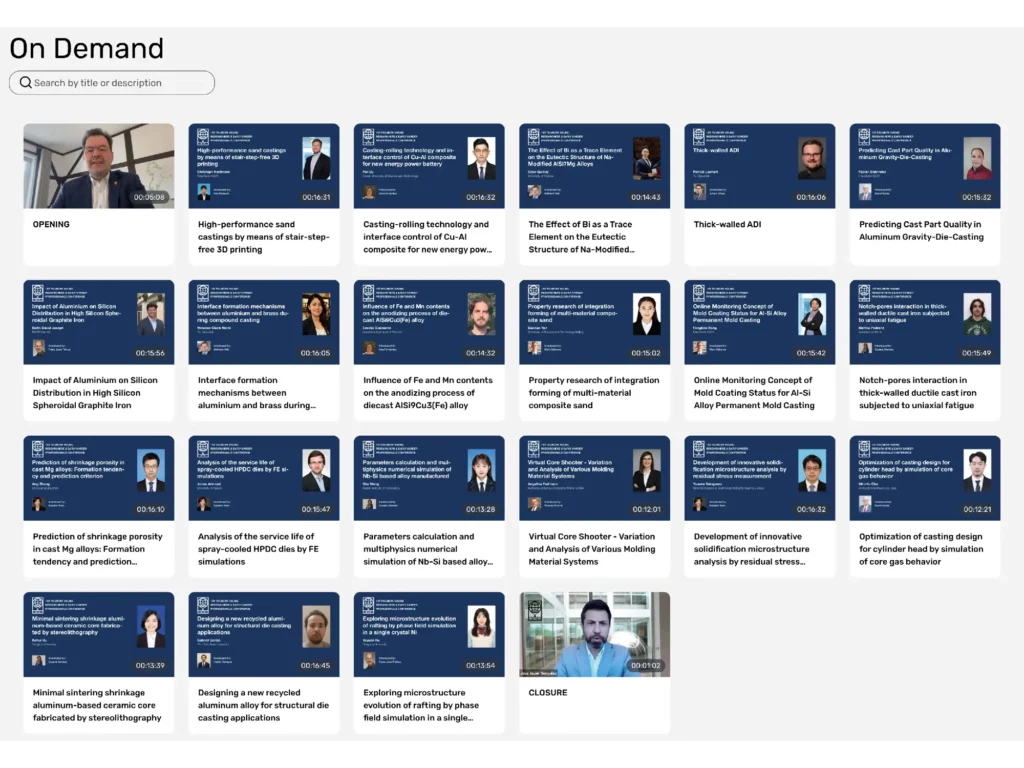Open the 'High-performance sand castings' title link
1024x768 pixels.
[263, 237]
